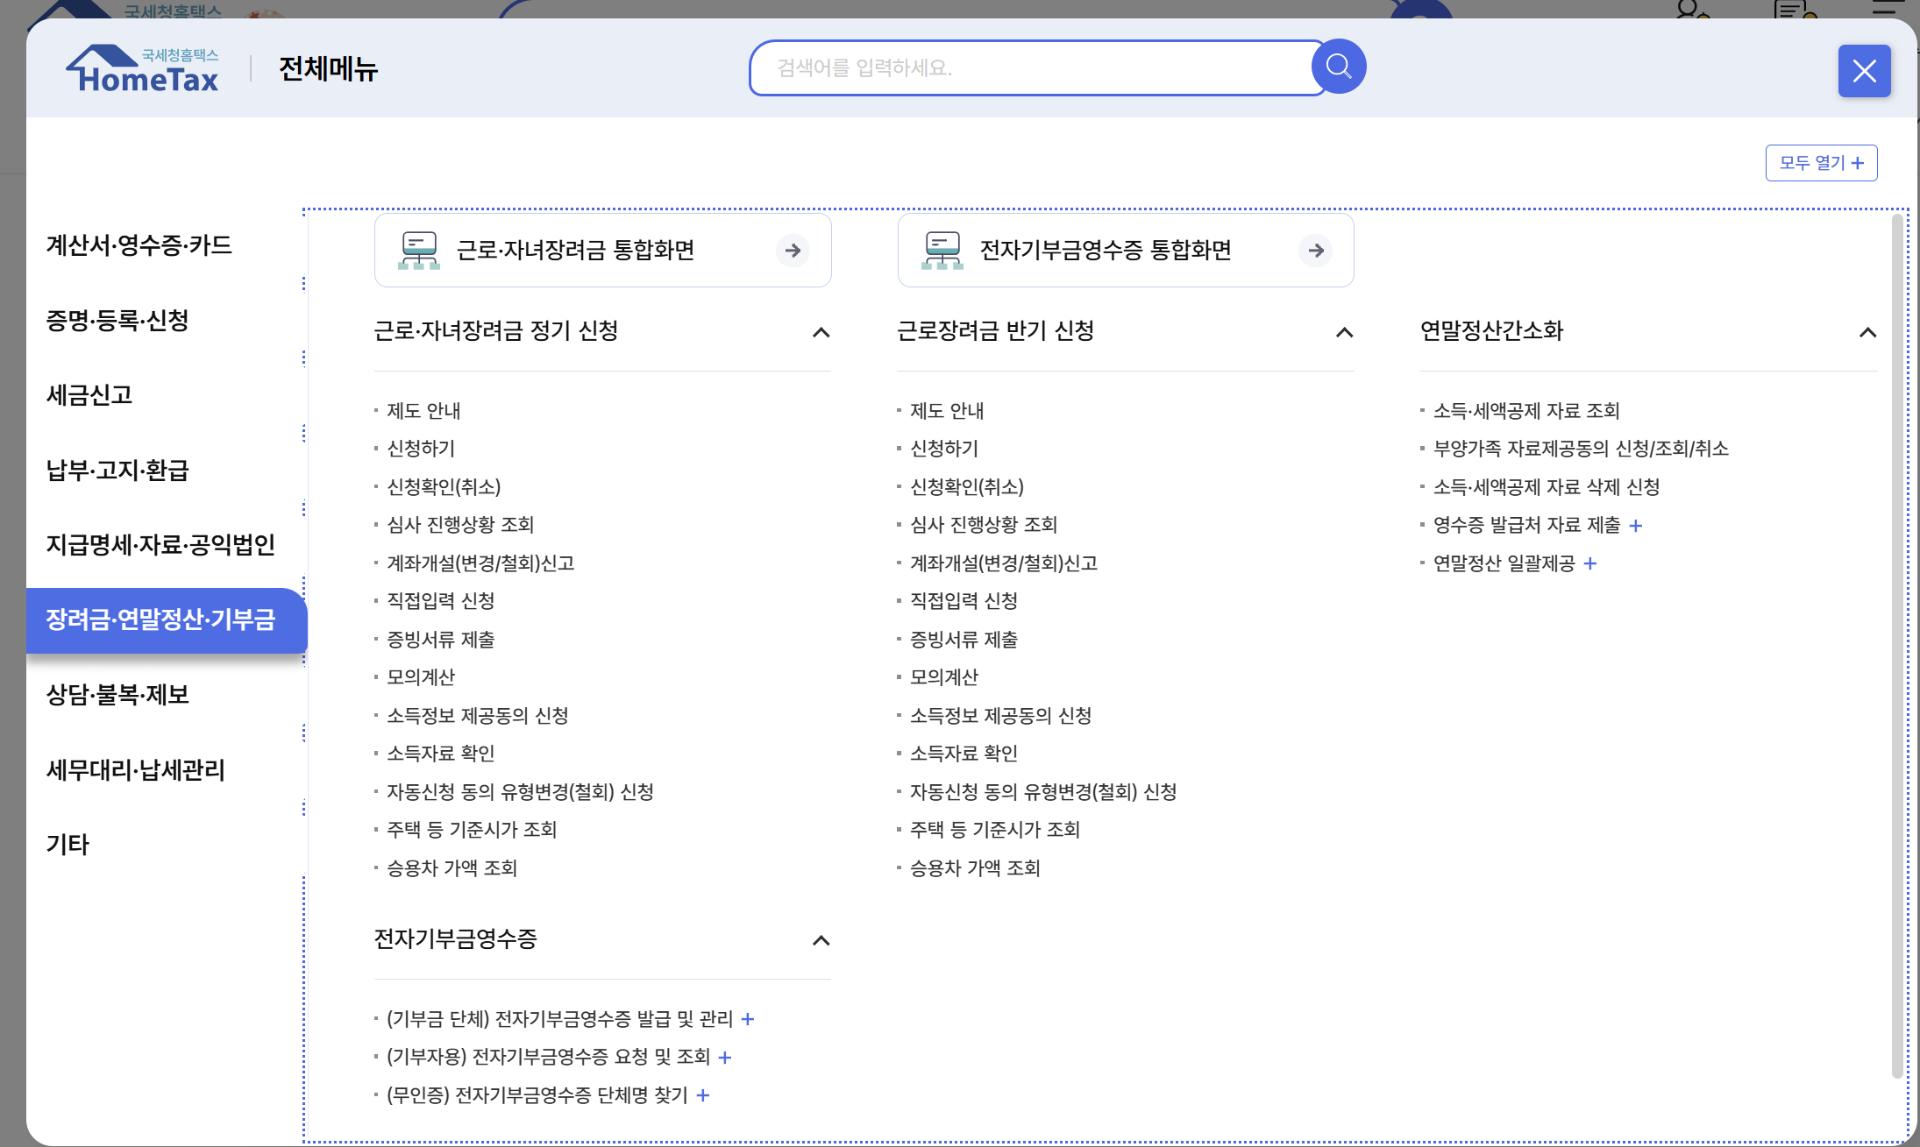
Task: Collapse 근로장려금 반기 신청 section chevron
Action: 1344,332
